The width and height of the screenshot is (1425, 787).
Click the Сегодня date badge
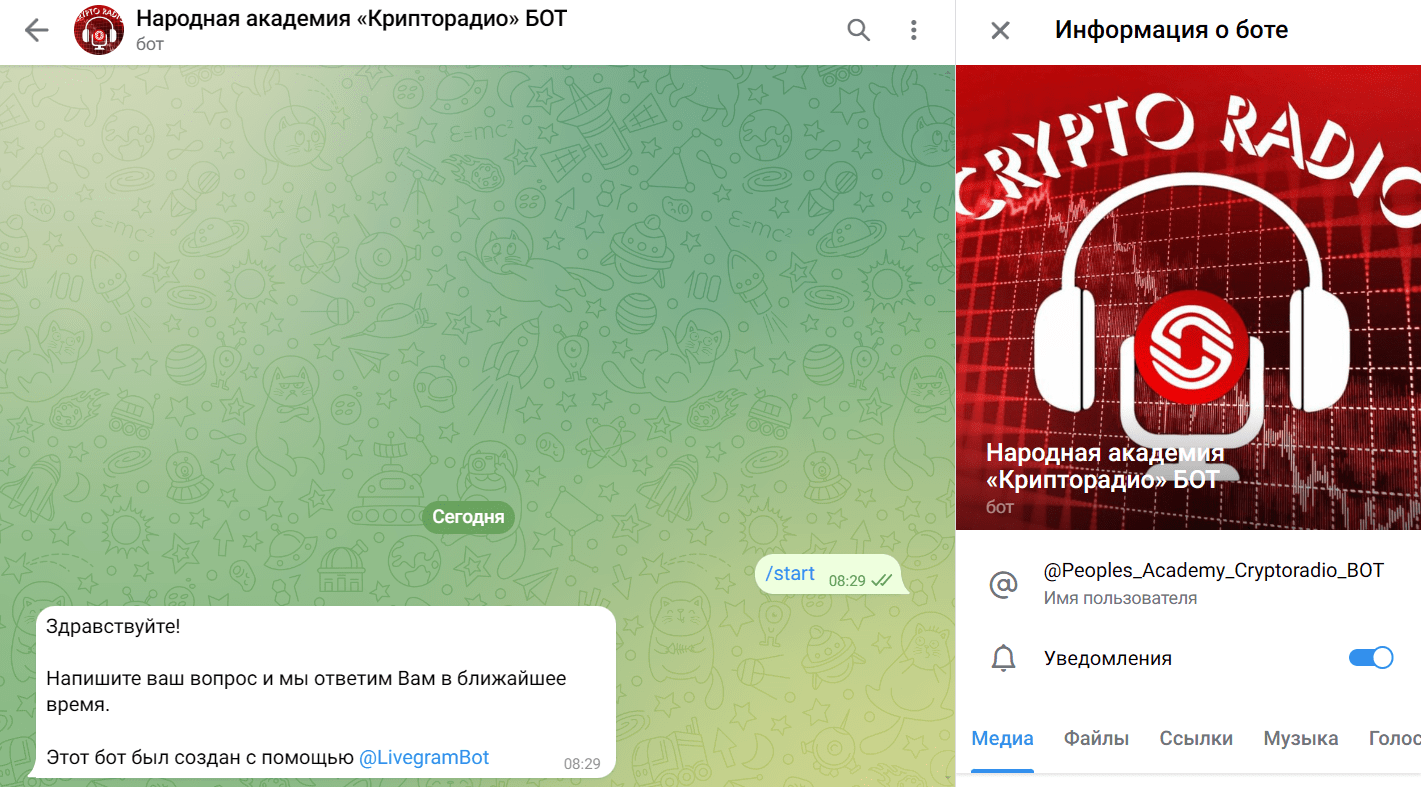point(468,518)
